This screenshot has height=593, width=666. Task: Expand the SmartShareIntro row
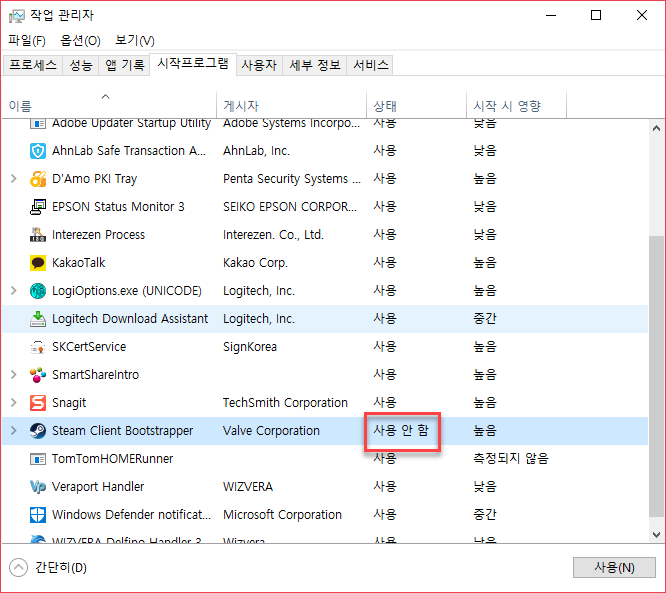coord(14,374)
